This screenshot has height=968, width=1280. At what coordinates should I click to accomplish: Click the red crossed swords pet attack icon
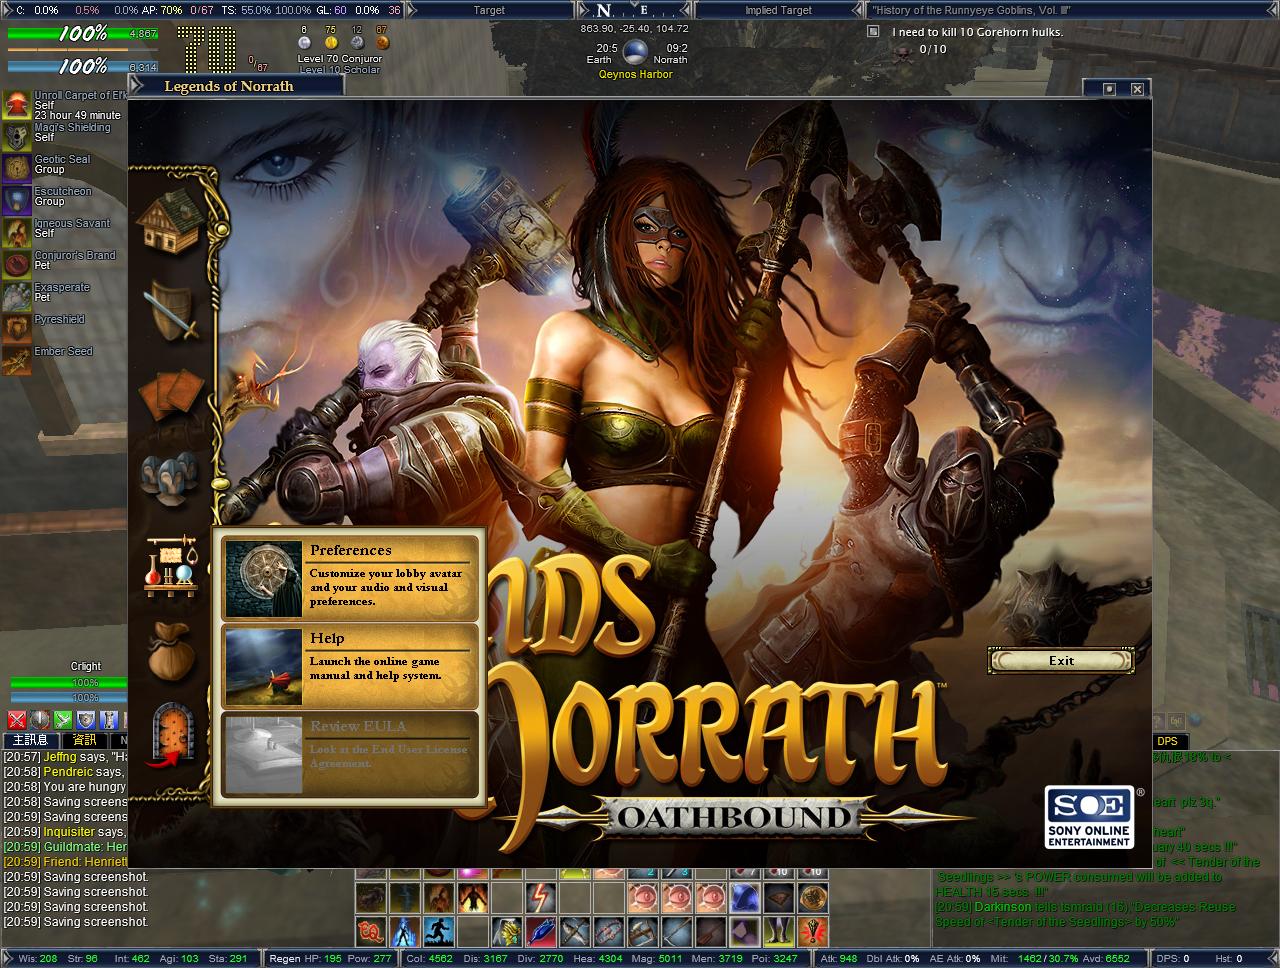pos(17,719)
